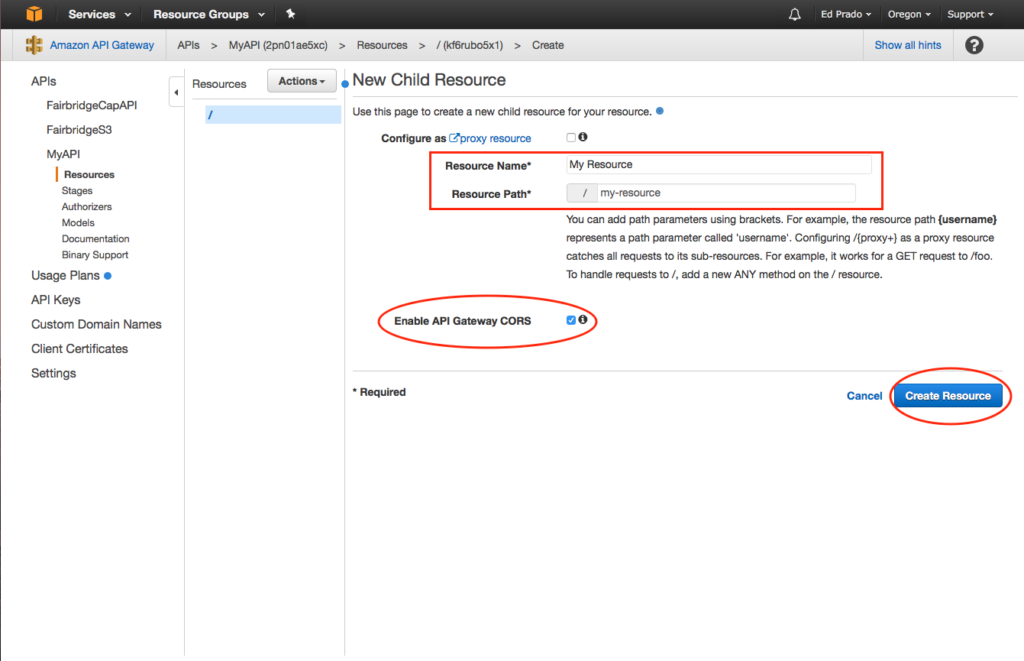This screenshot has width=1024, height=661.
Task: Open the Resource Groups dropdown
Action: (x=209, y=14)
